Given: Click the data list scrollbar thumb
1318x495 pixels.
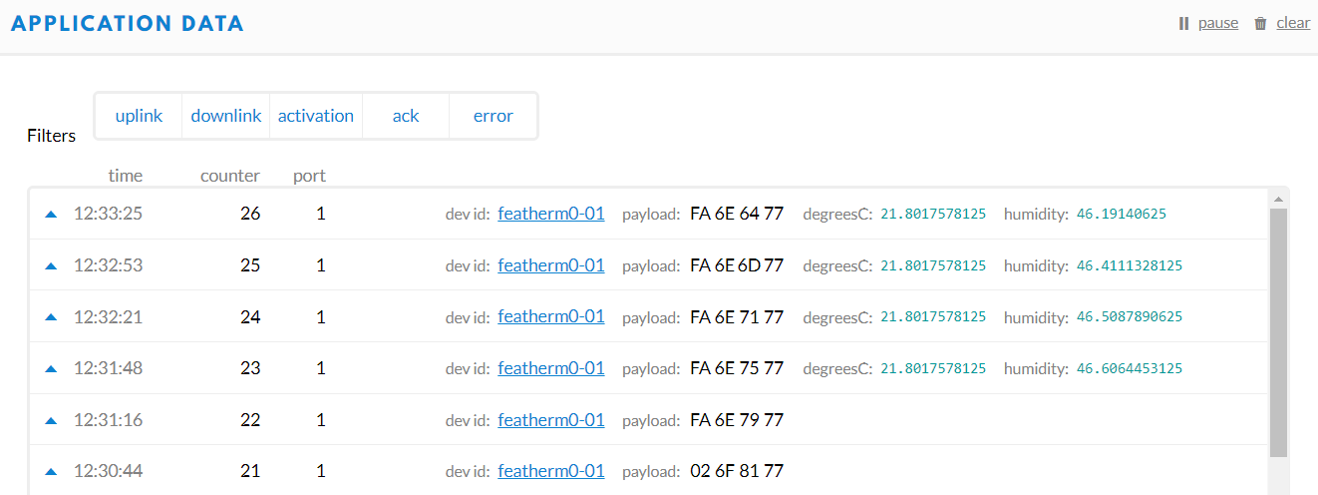Looking at the screenshot, I should (1278, 333).
